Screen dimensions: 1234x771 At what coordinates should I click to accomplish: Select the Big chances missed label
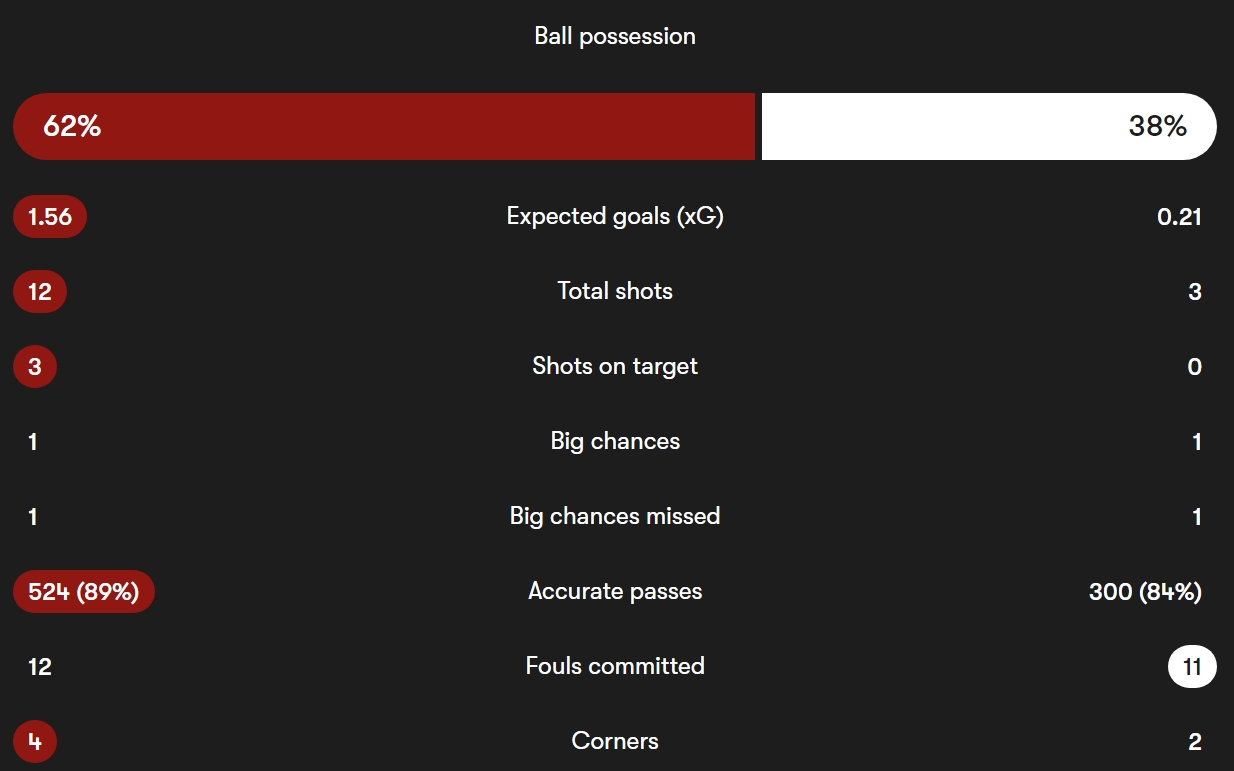[615, 516]
